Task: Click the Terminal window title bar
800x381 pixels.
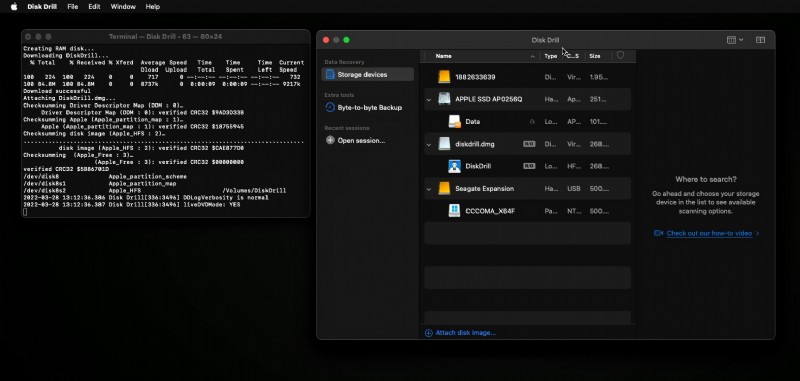Action: (165, 37)
